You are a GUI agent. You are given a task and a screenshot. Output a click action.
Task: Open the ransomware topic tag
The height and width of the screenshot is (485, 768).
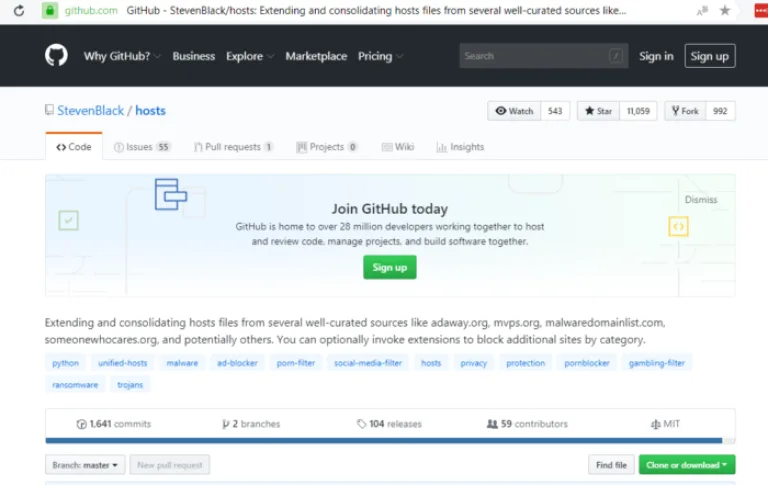75,385
